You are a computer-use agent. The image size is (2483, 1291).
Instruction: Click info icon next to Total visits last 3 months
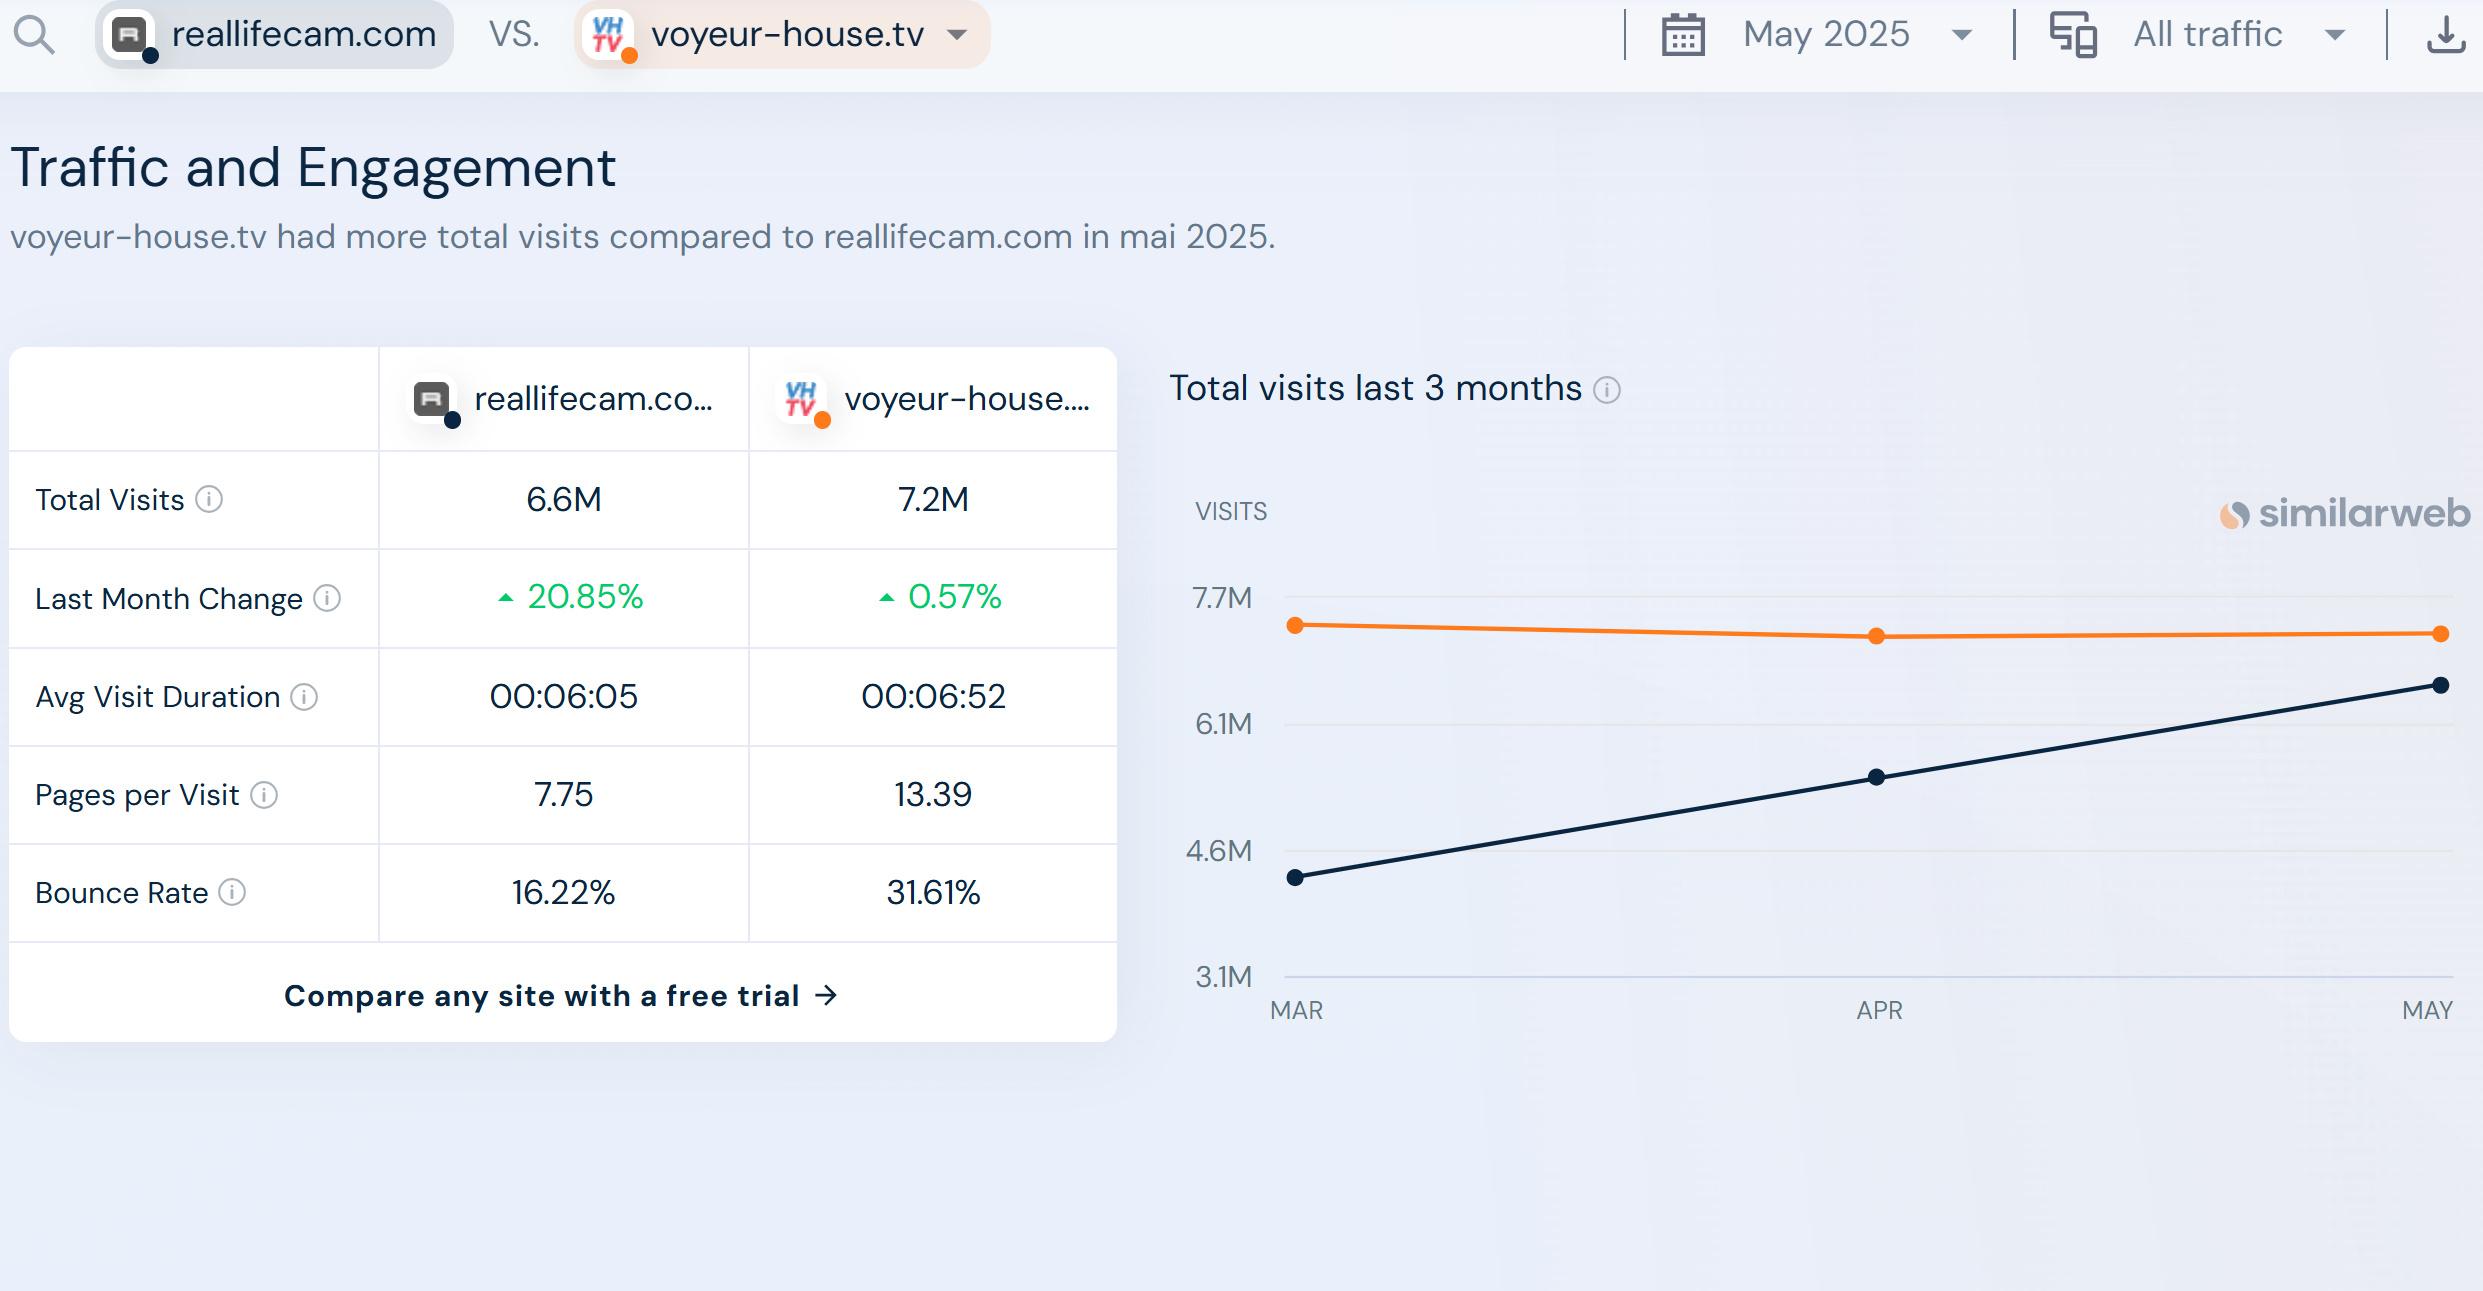coord(1606,389)
